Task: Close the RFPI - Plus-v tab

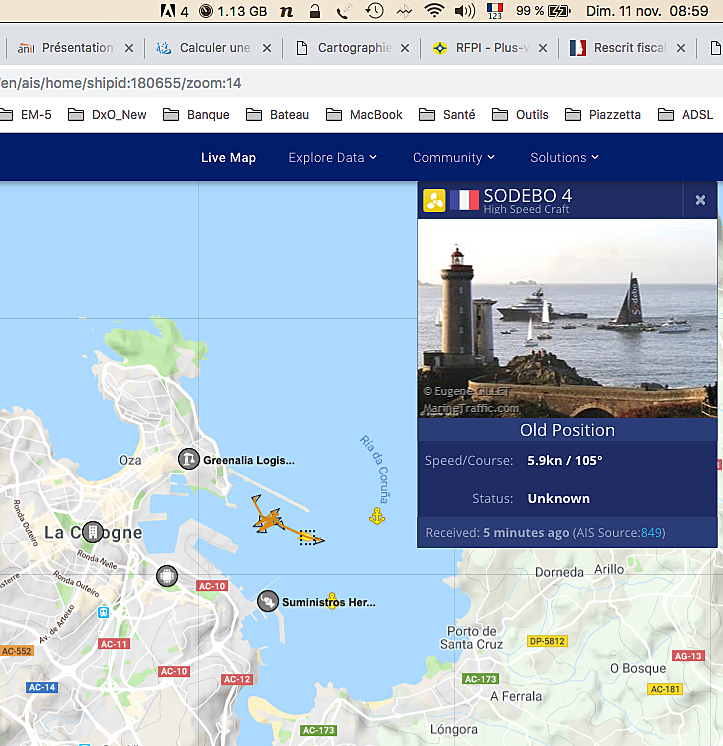Action: (543, 48)
